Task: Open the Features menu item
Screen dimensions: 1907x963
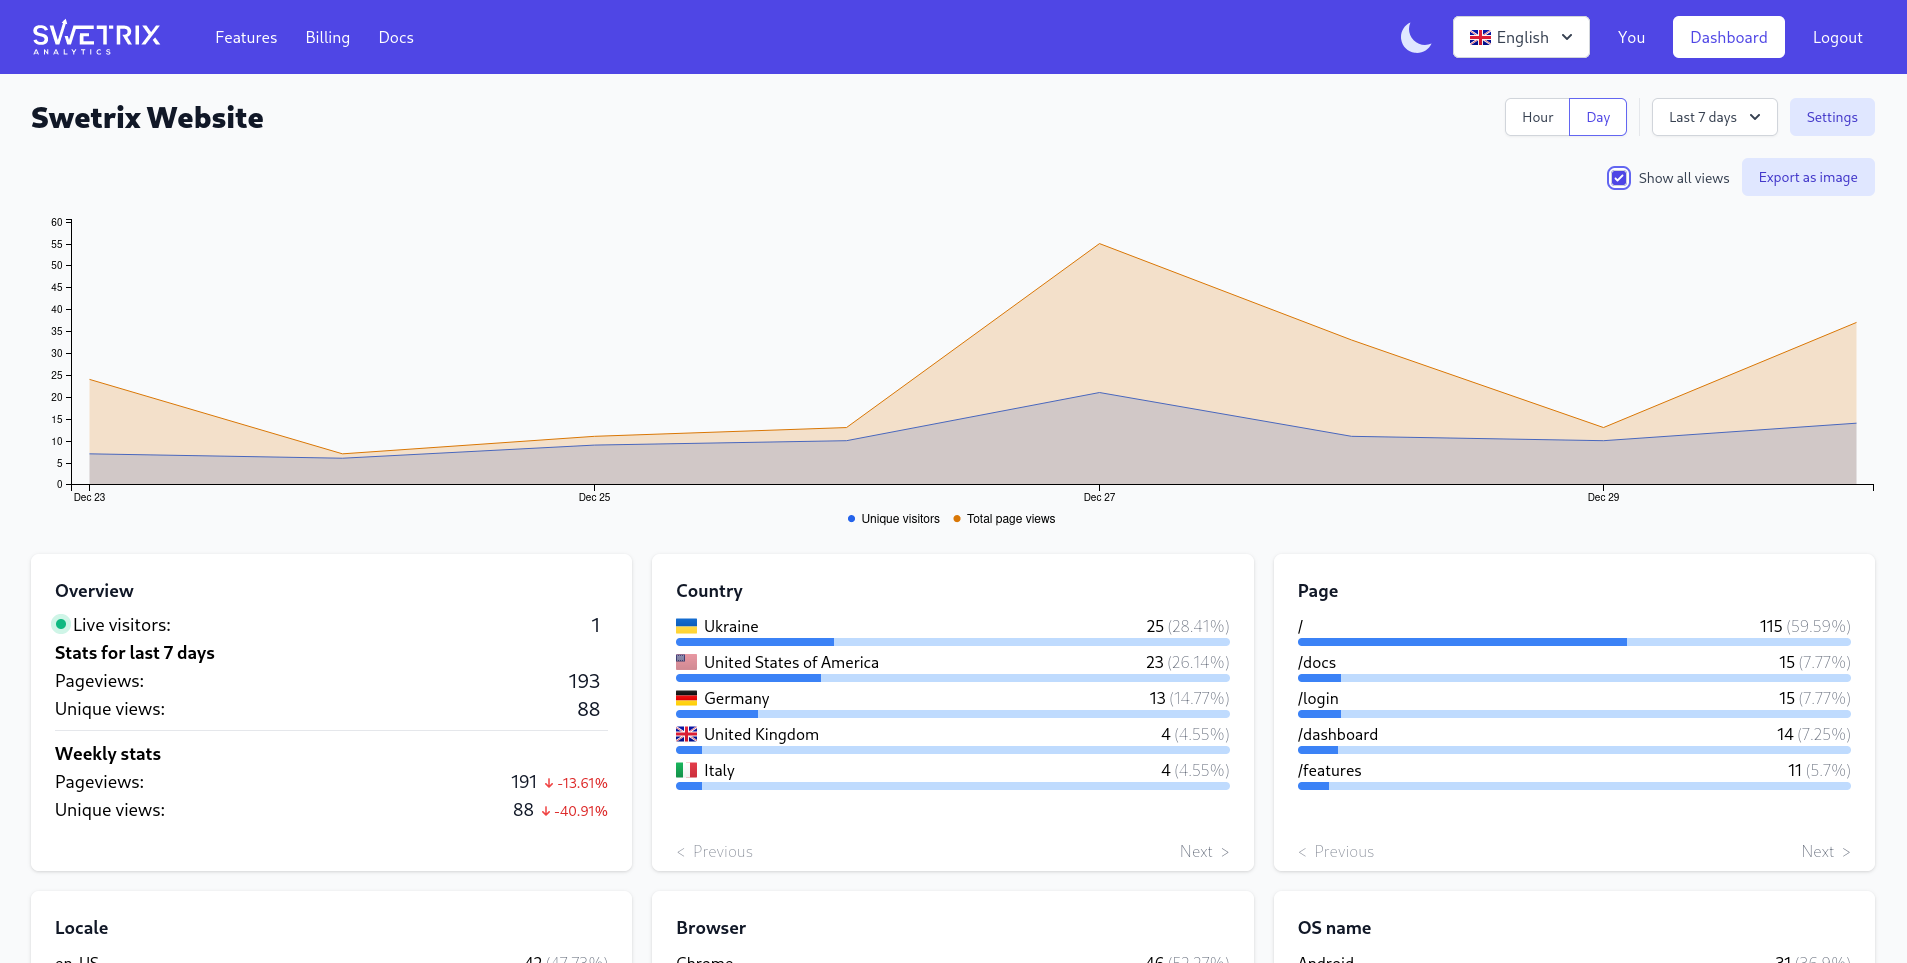Action: click(x=246, y=37)
